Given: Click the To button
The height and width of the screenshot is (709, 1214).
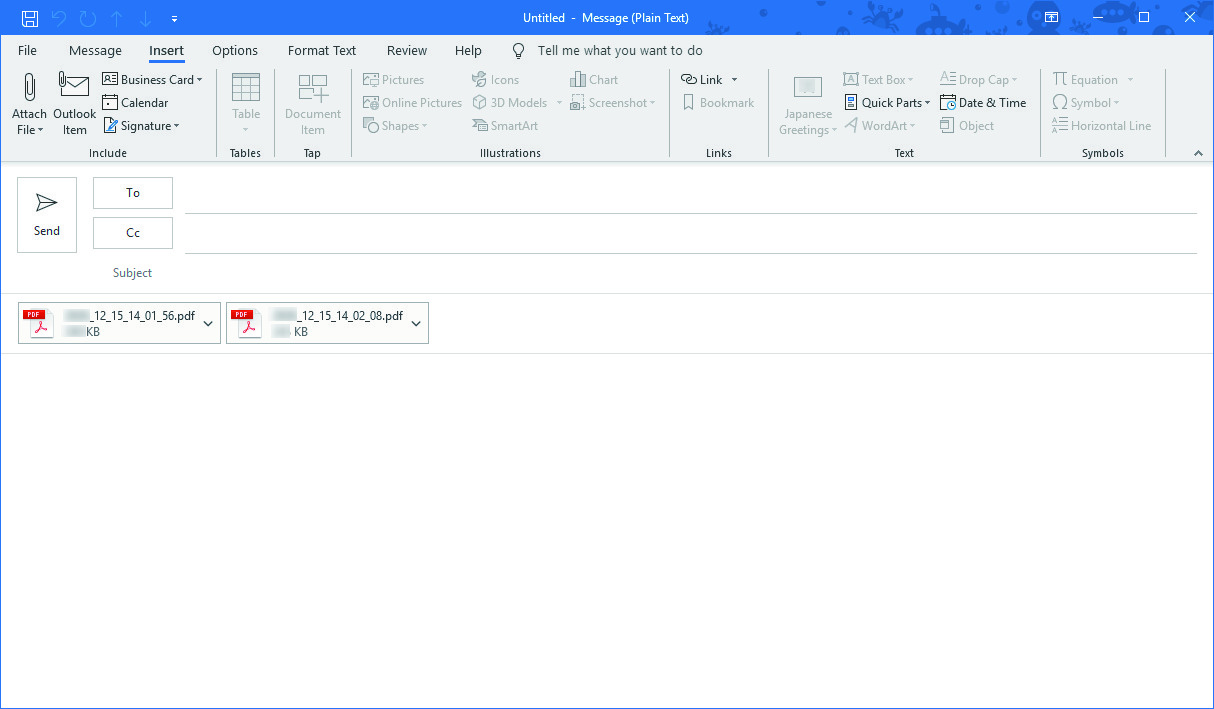Looking at the screenshot, I should [133, 193].
